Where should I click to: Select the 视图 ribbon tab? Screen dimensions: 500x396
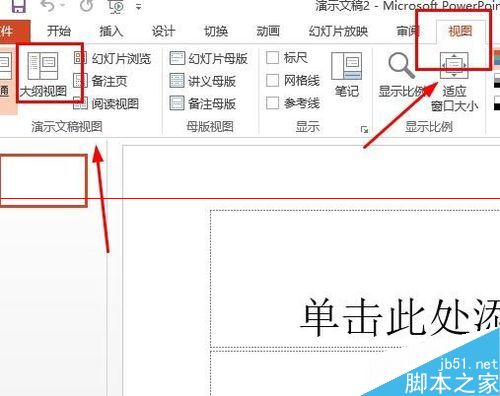click(460, 31)
